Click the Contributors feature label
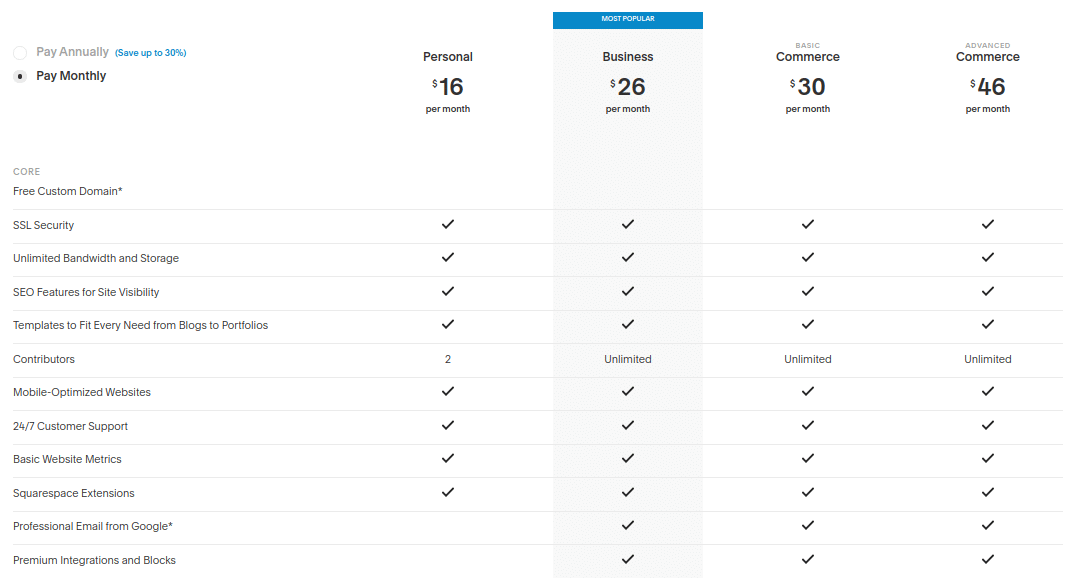This screenshot has height=578, width=1071. point(44,359)
